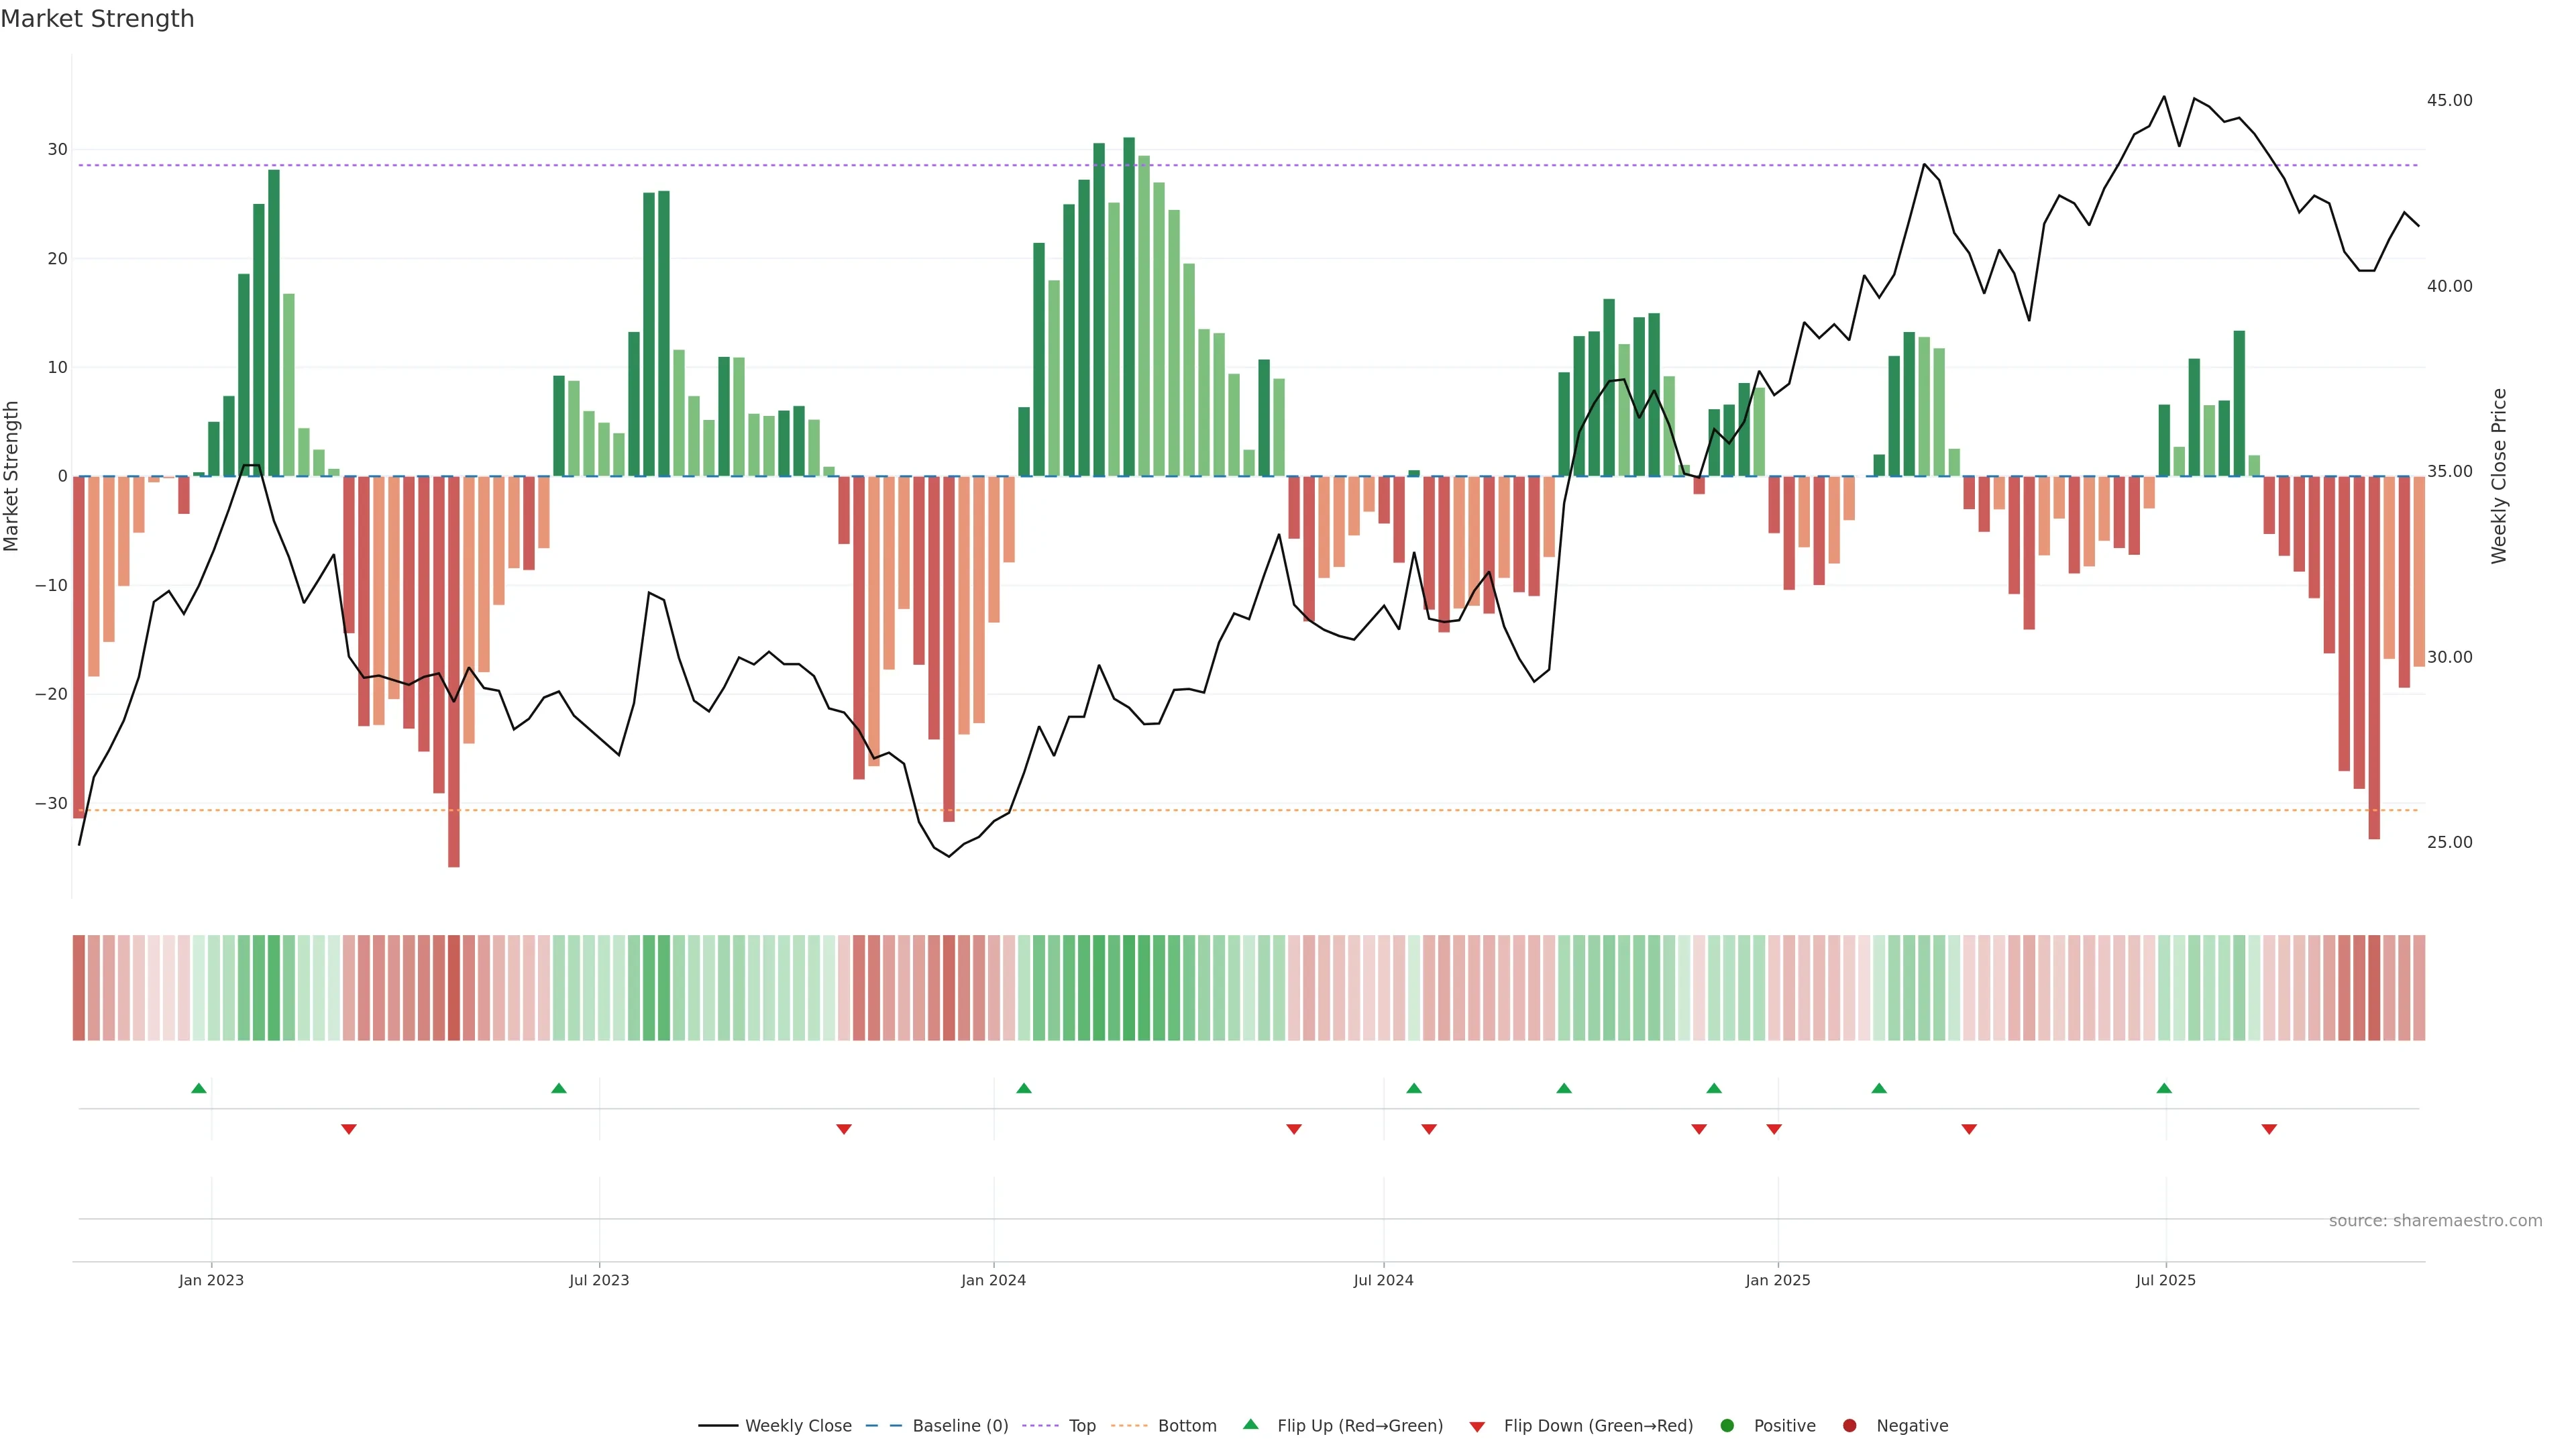Click the first red flip-down triangle marker
This screenshot has width=2576, height=1449.
pos(349,1129)
